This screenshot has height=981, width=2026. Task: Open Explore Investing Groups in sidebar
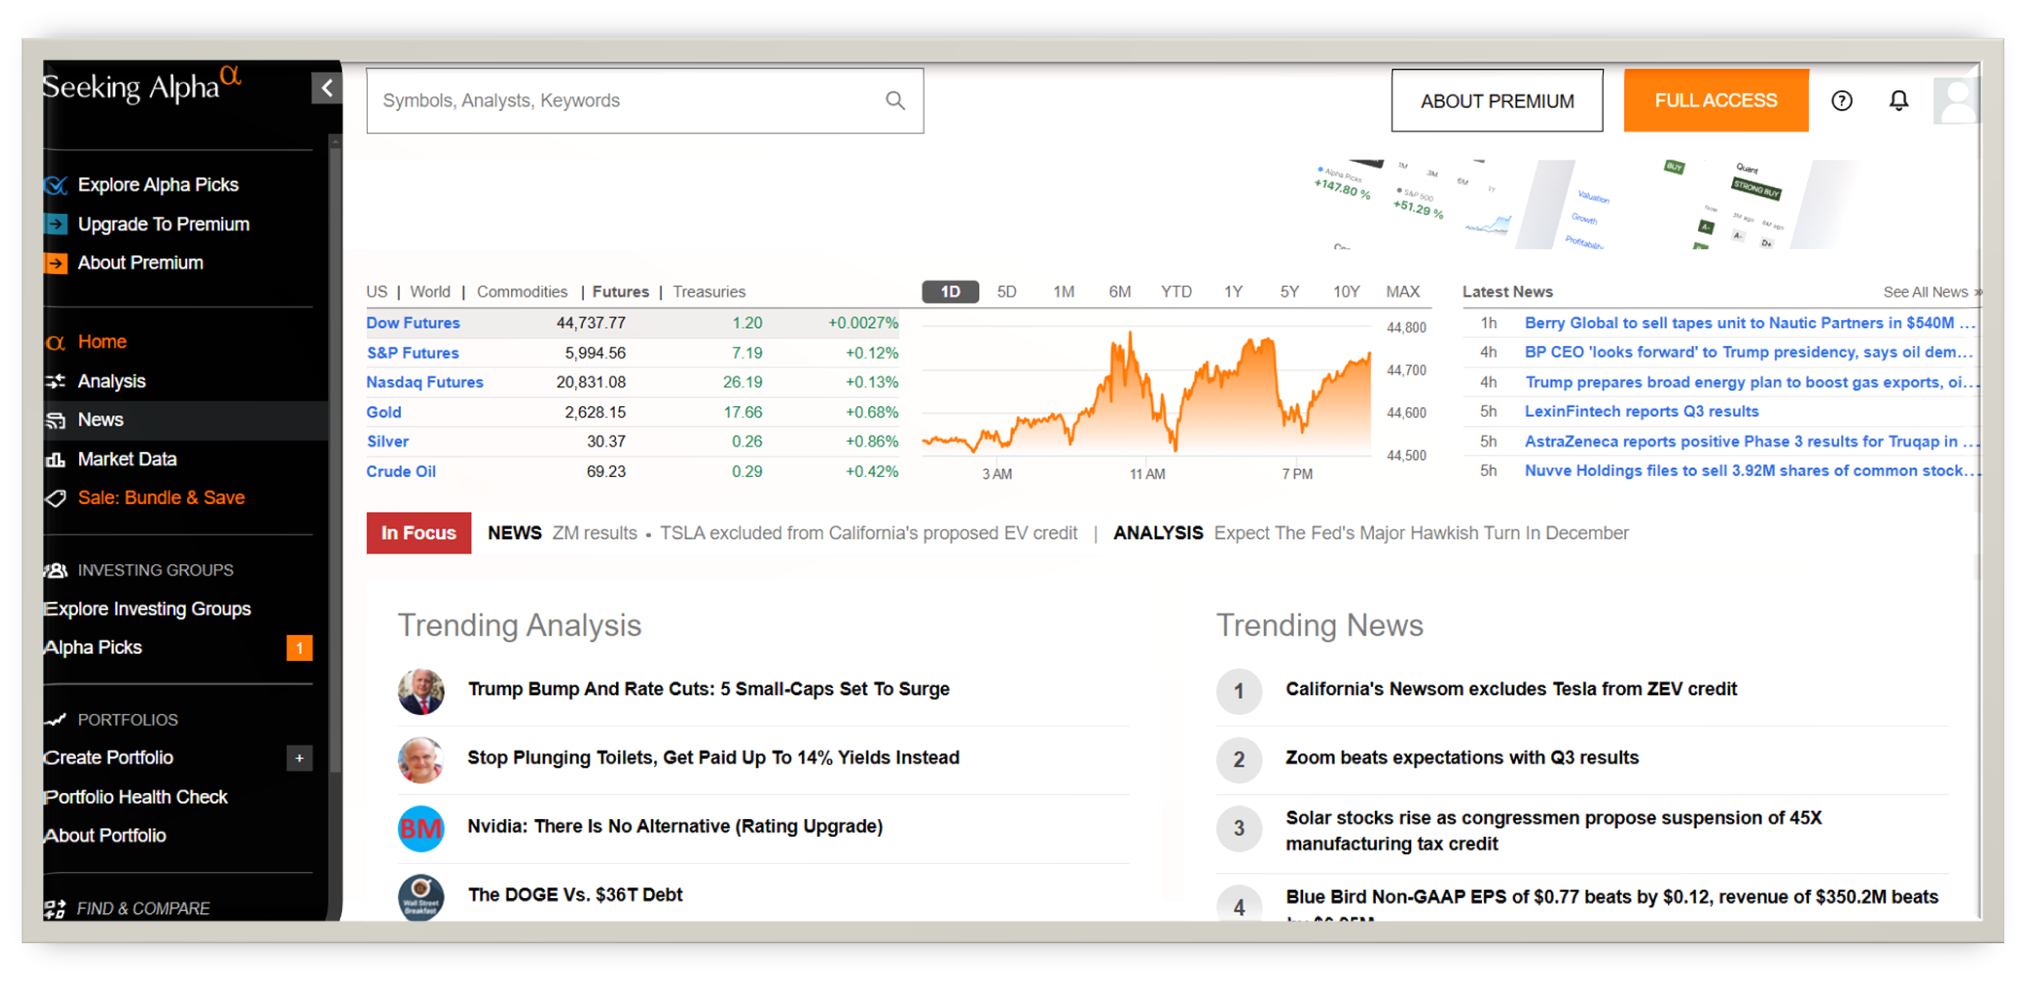click(148, 609)
